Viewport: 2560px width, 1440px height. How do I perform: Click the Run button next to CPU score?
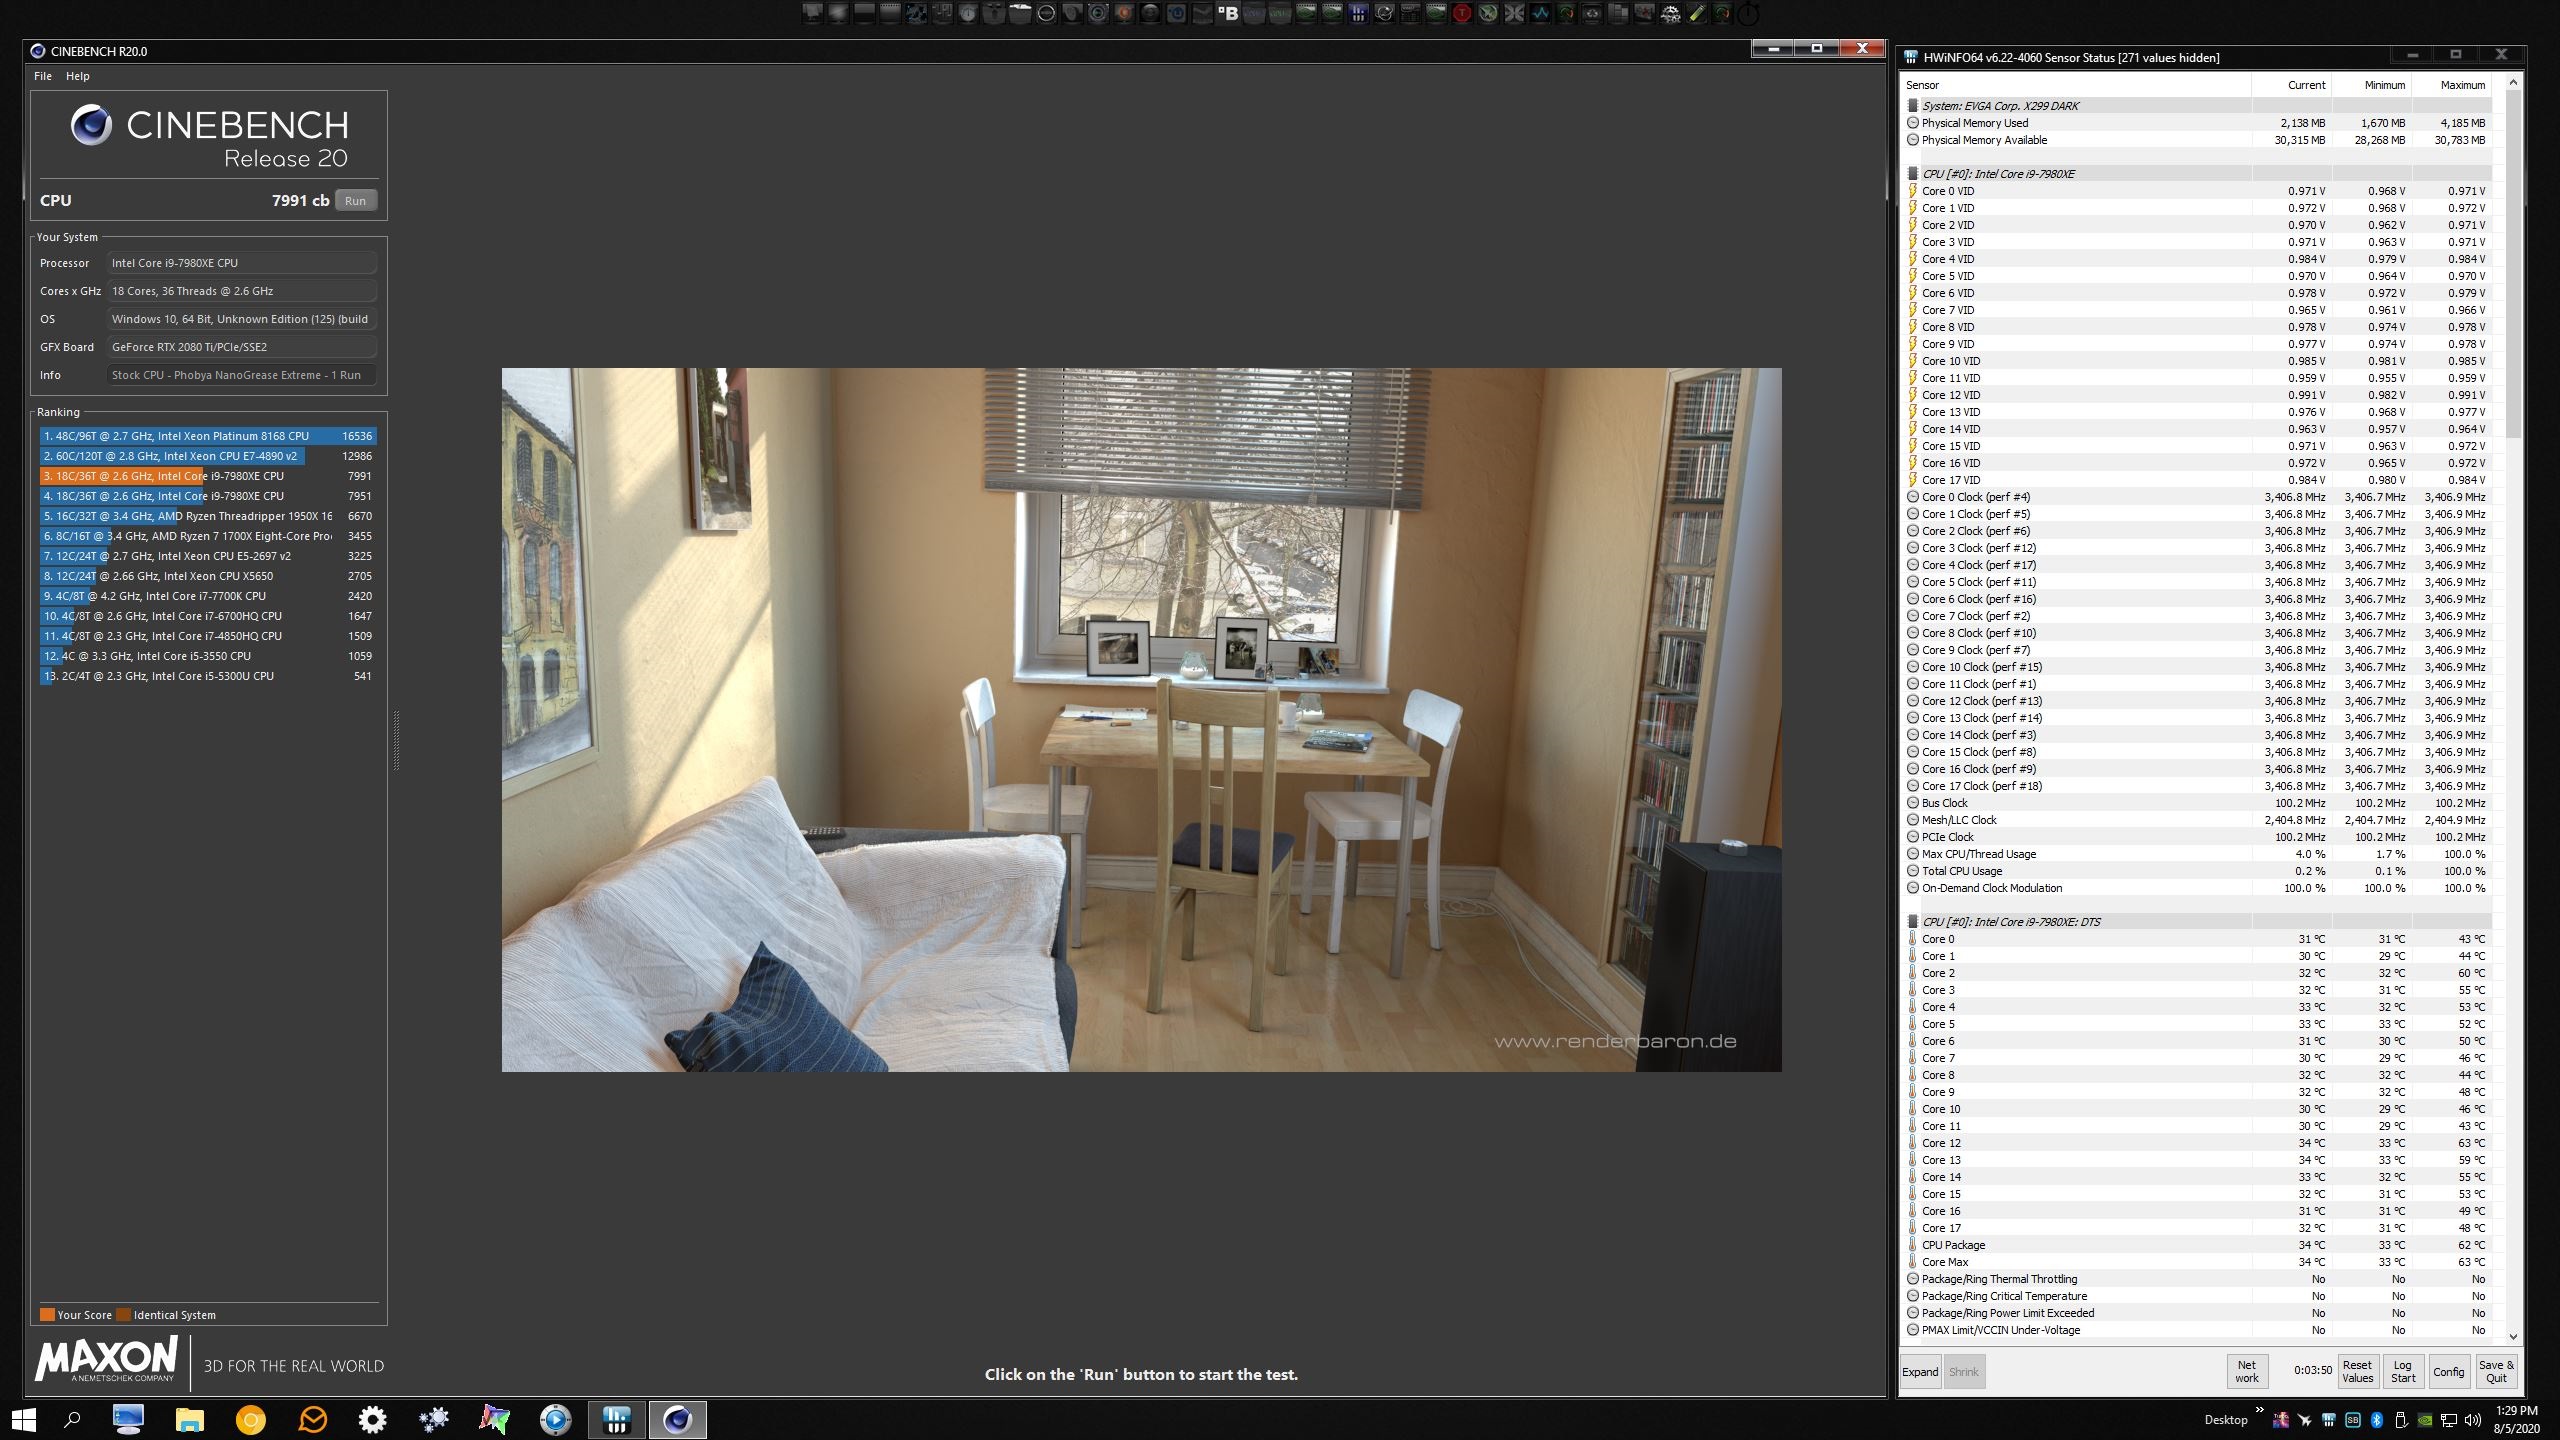[355, 201]
